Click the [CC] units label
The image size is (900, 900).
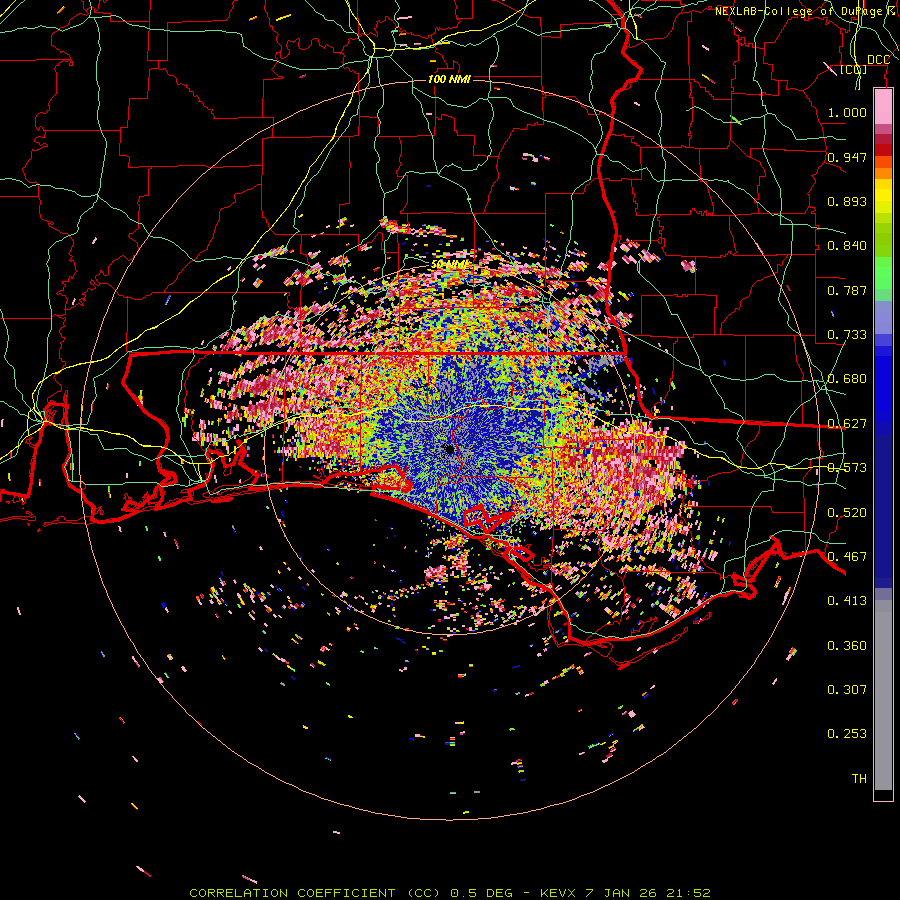point(854,70)
